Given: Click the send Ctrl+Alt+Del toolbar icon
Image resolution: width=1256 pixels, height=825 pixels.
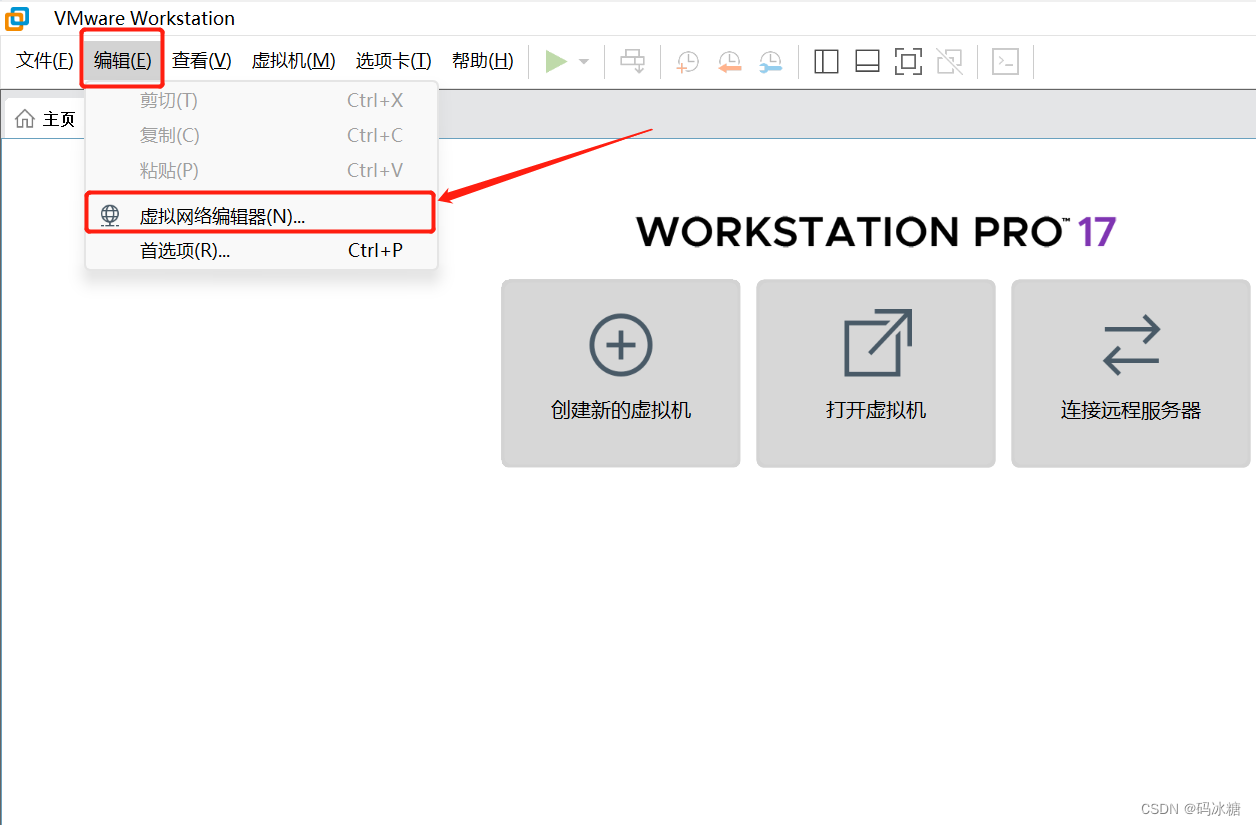Looking at the screenshot, I should 632,61.
